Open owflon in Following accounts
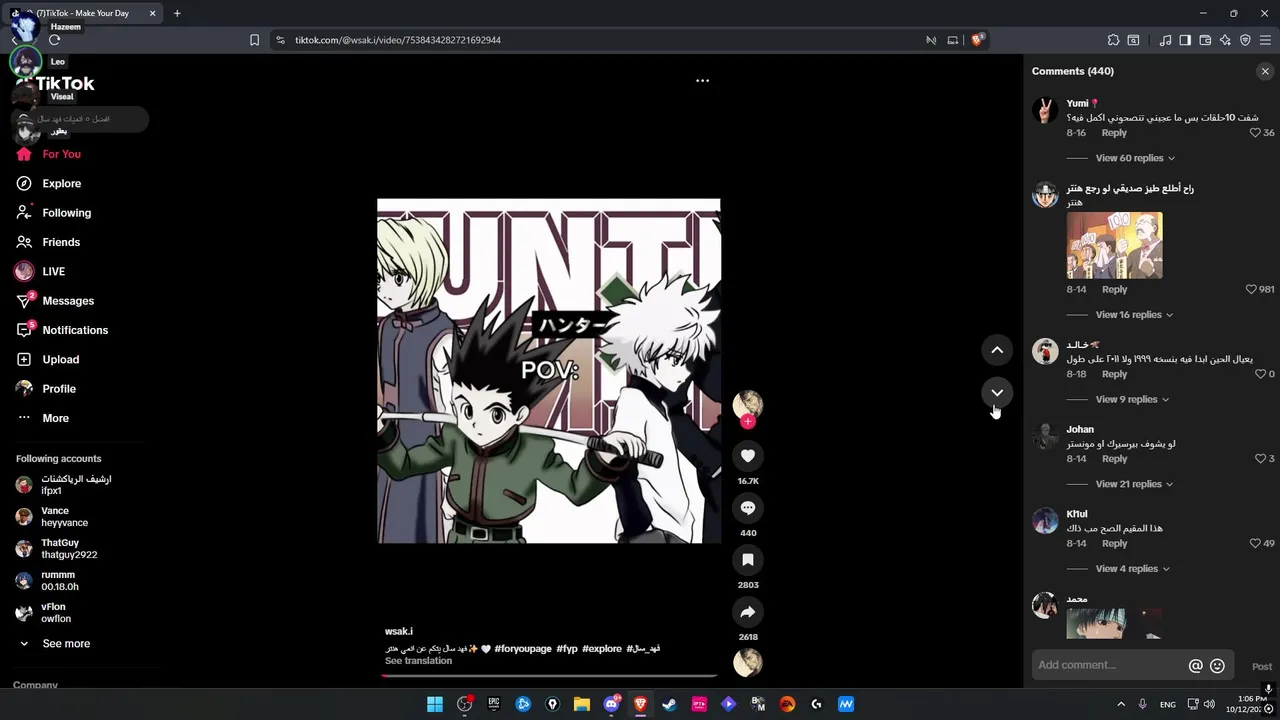1280x720 pixels. 55,613
